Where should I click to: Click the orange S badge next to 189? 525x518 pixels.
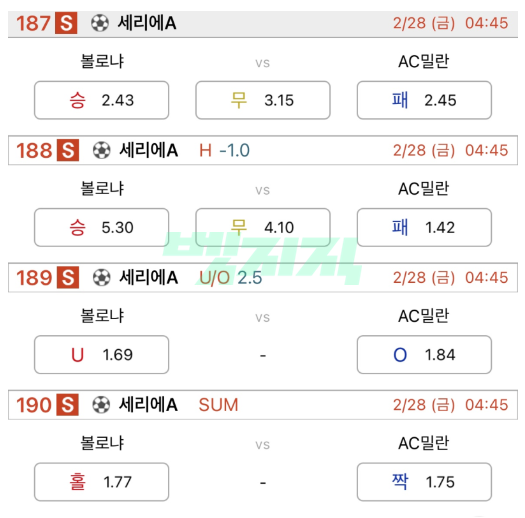tap(68, 278)
